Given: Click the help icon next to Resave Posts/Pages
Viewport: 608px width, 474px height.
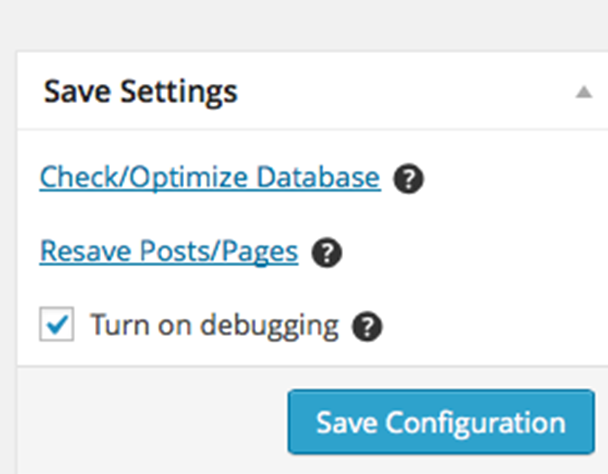Looking at the screenshot, I should (327, 252).
